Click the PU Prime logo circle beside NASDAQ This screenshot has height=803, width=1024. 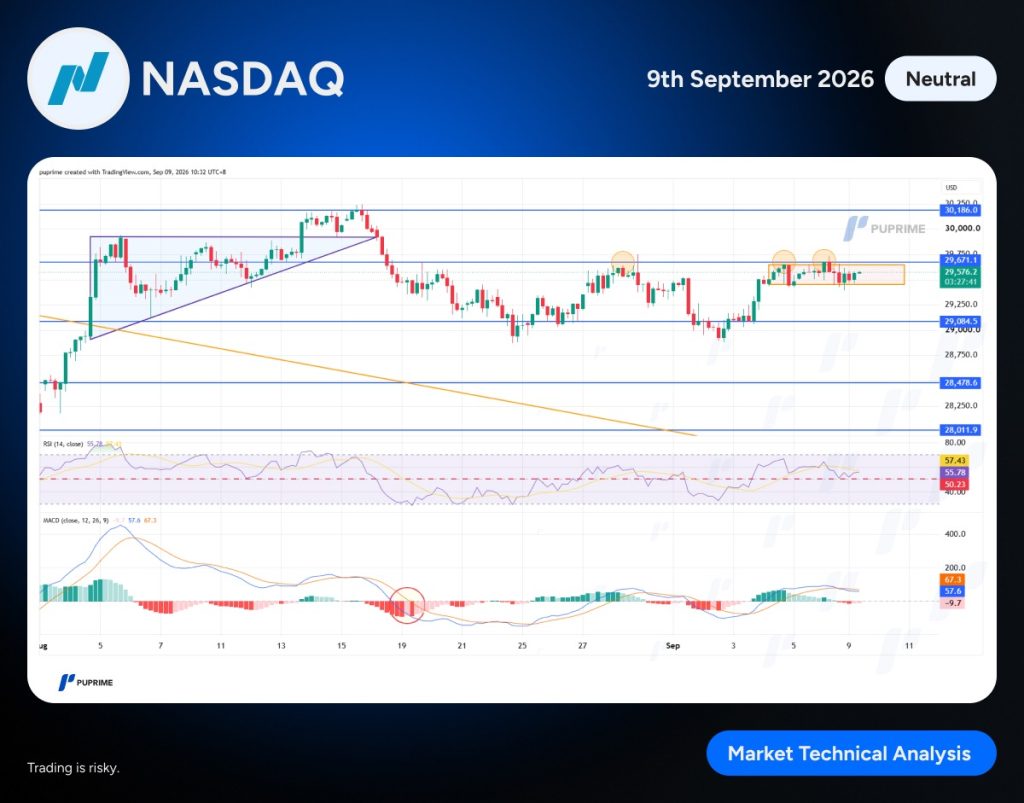[78, 78]
